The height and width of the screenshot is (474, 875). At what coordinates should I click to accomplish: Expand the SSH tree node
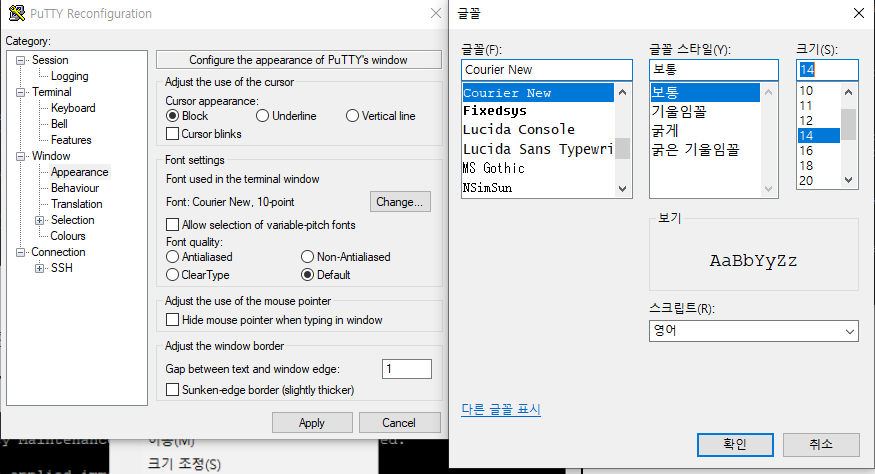40,269
